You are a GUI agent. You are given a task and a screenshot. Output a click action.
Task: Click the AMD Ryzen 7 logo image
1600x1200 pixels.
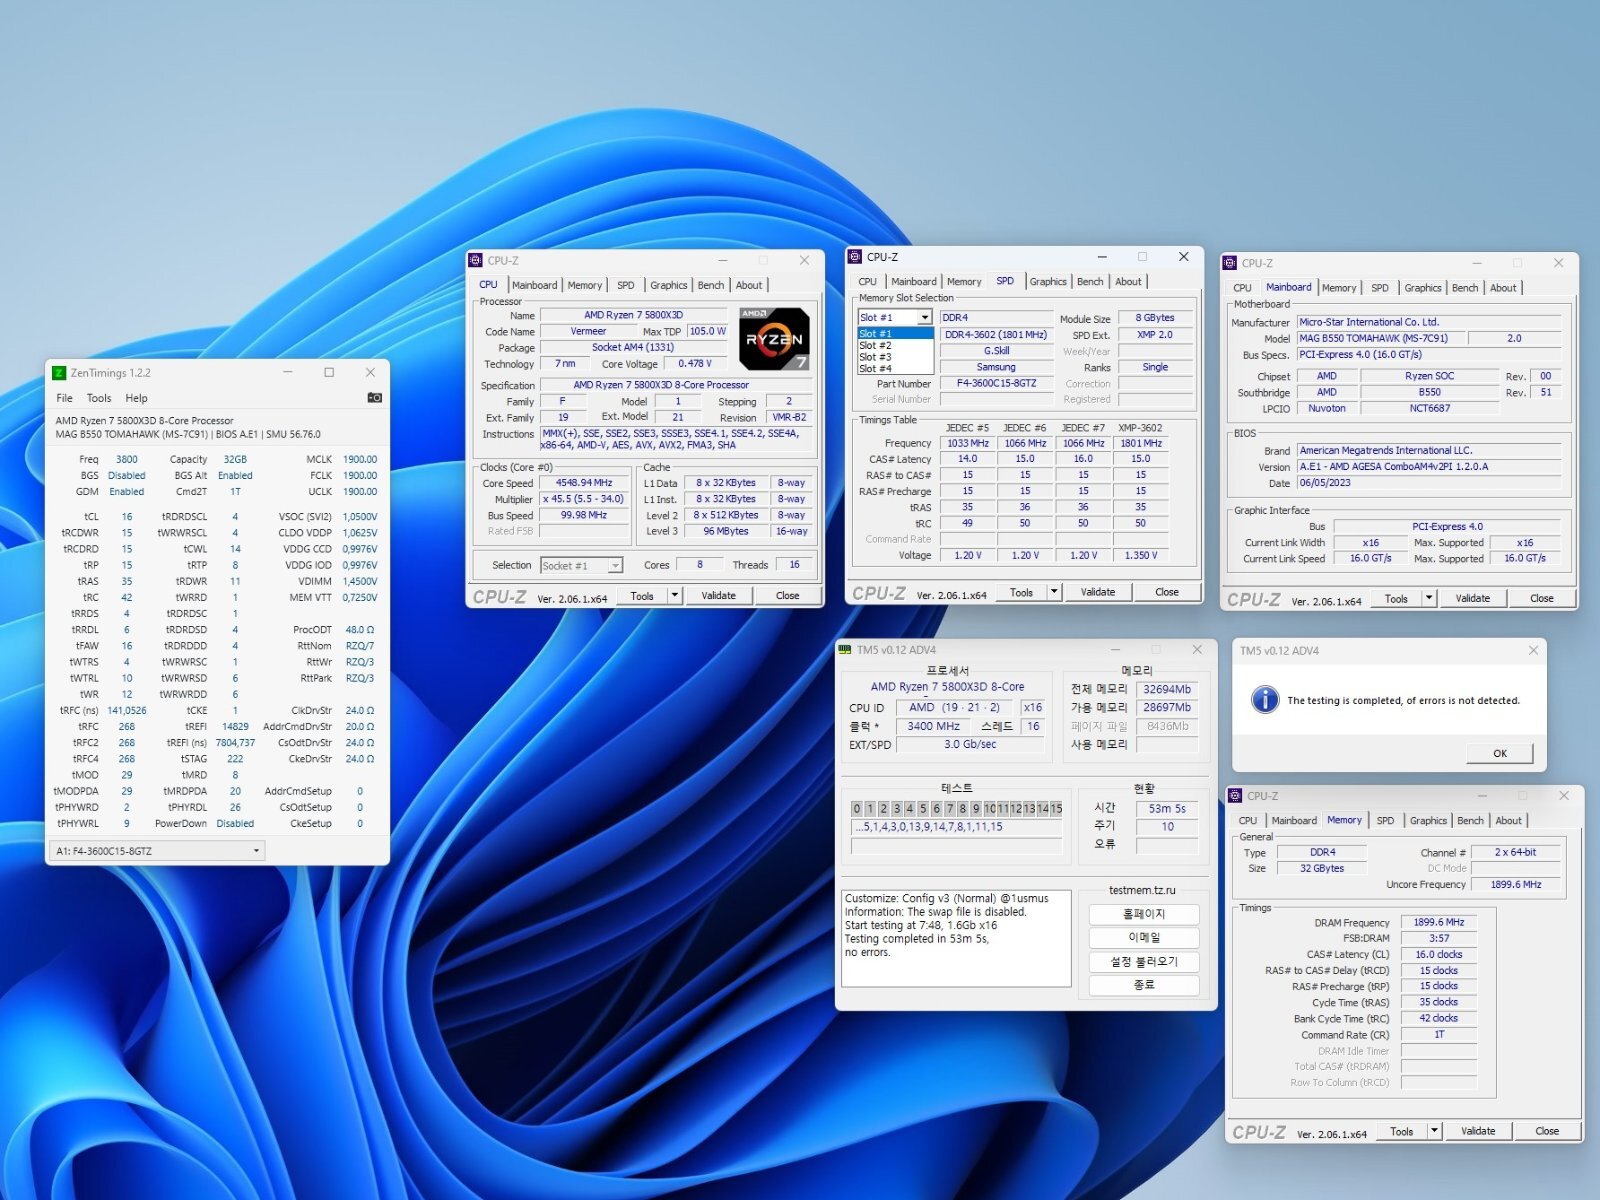click(773, 339)
